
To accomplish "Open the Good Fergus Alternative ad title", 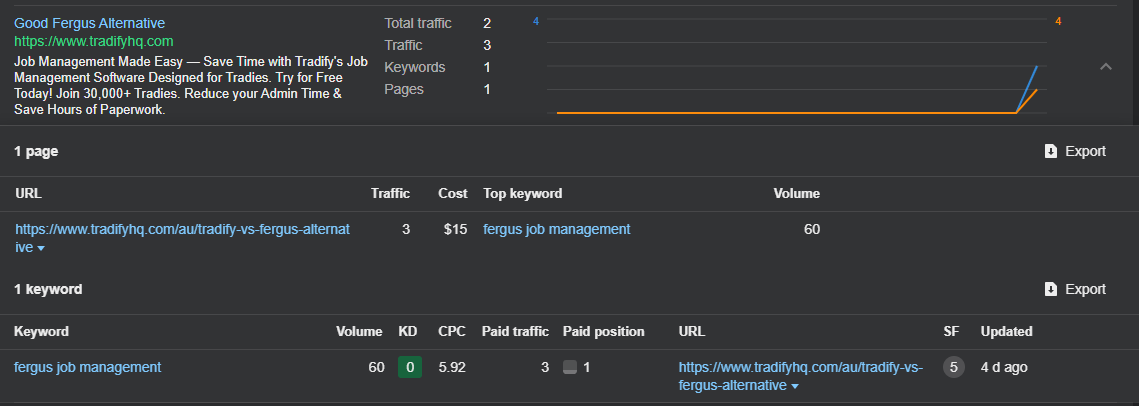I will point(89,23).
